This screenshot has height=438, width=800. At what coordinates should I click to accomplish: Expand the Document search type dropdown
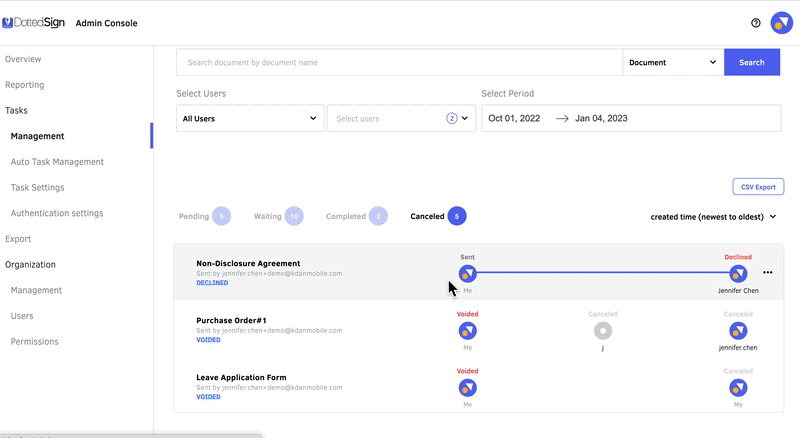click(x=673, y=62)
